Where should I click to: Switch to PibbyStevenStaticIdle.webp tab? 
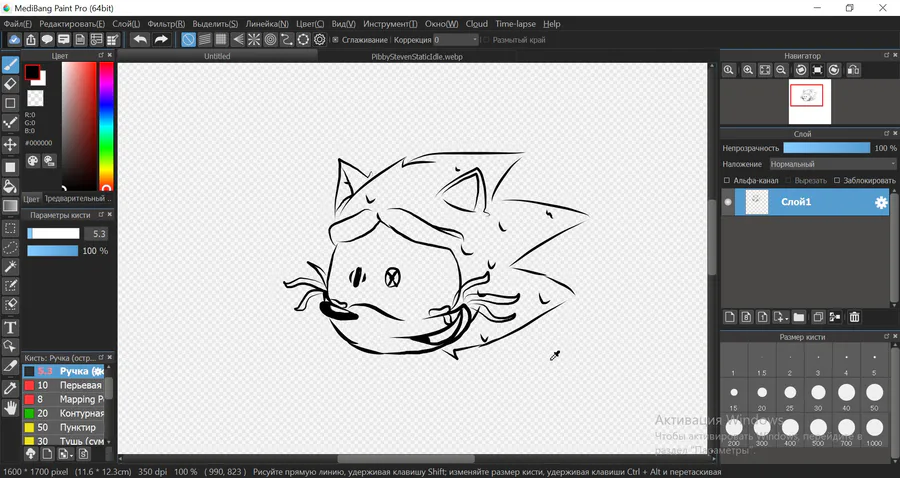417,56
